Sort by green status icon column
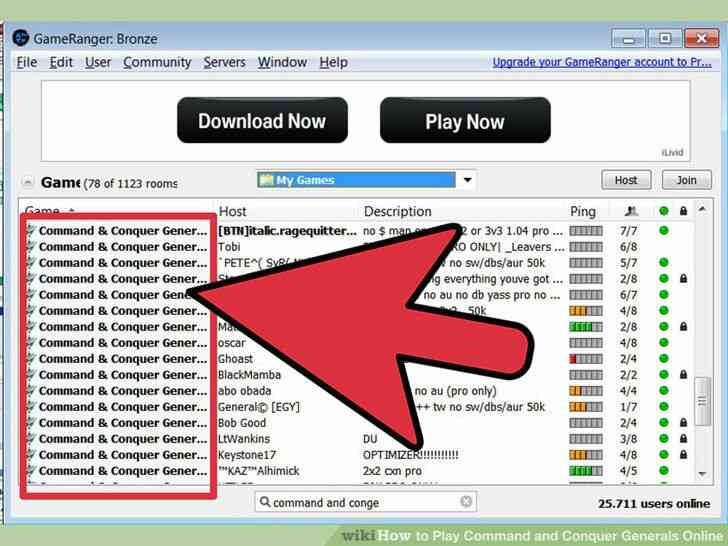Image resolution: width=728 pixels, height=546 pixels. [663, 211]
